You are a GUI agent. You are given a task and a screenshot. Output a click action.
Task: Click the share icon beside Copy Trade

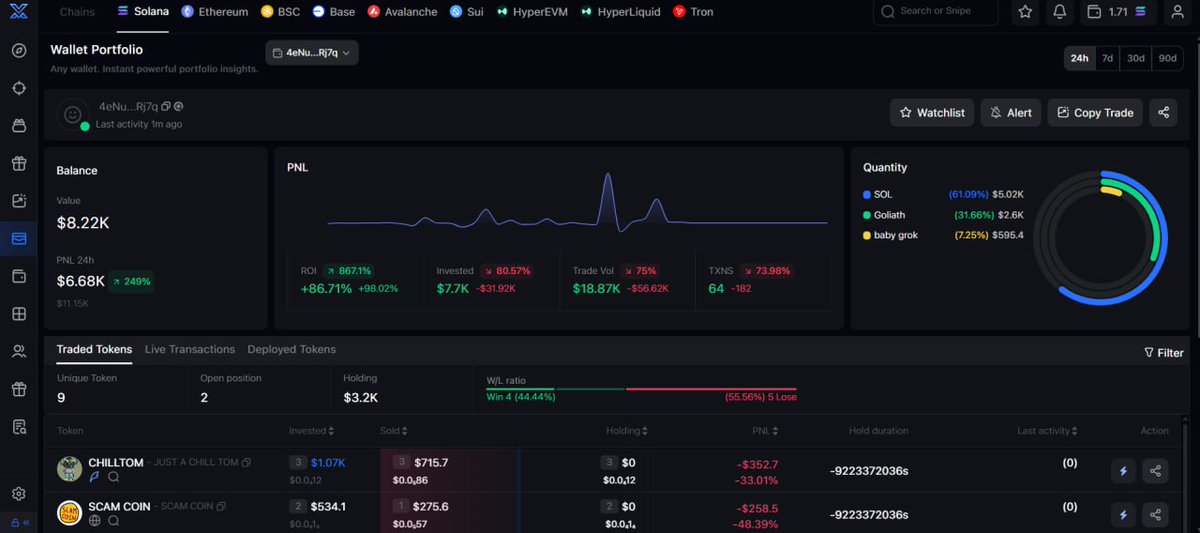(x=1163, y=112)
